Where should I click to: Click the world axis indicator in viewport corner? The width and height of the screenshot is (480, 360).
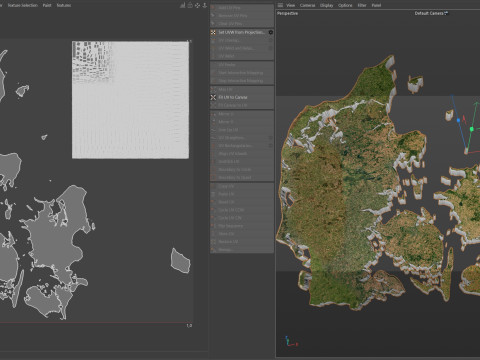click(290, 341)
